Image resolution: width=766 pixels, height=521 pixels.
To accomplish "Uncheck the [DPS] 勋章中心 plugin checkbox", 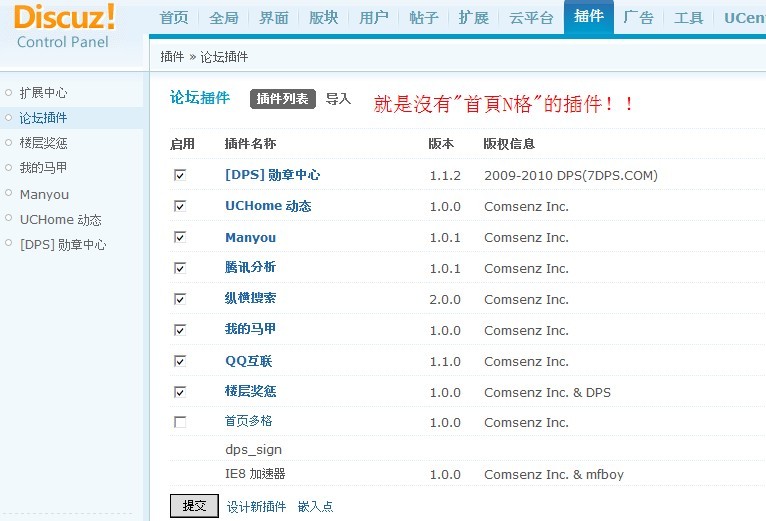I will [180, 175].
